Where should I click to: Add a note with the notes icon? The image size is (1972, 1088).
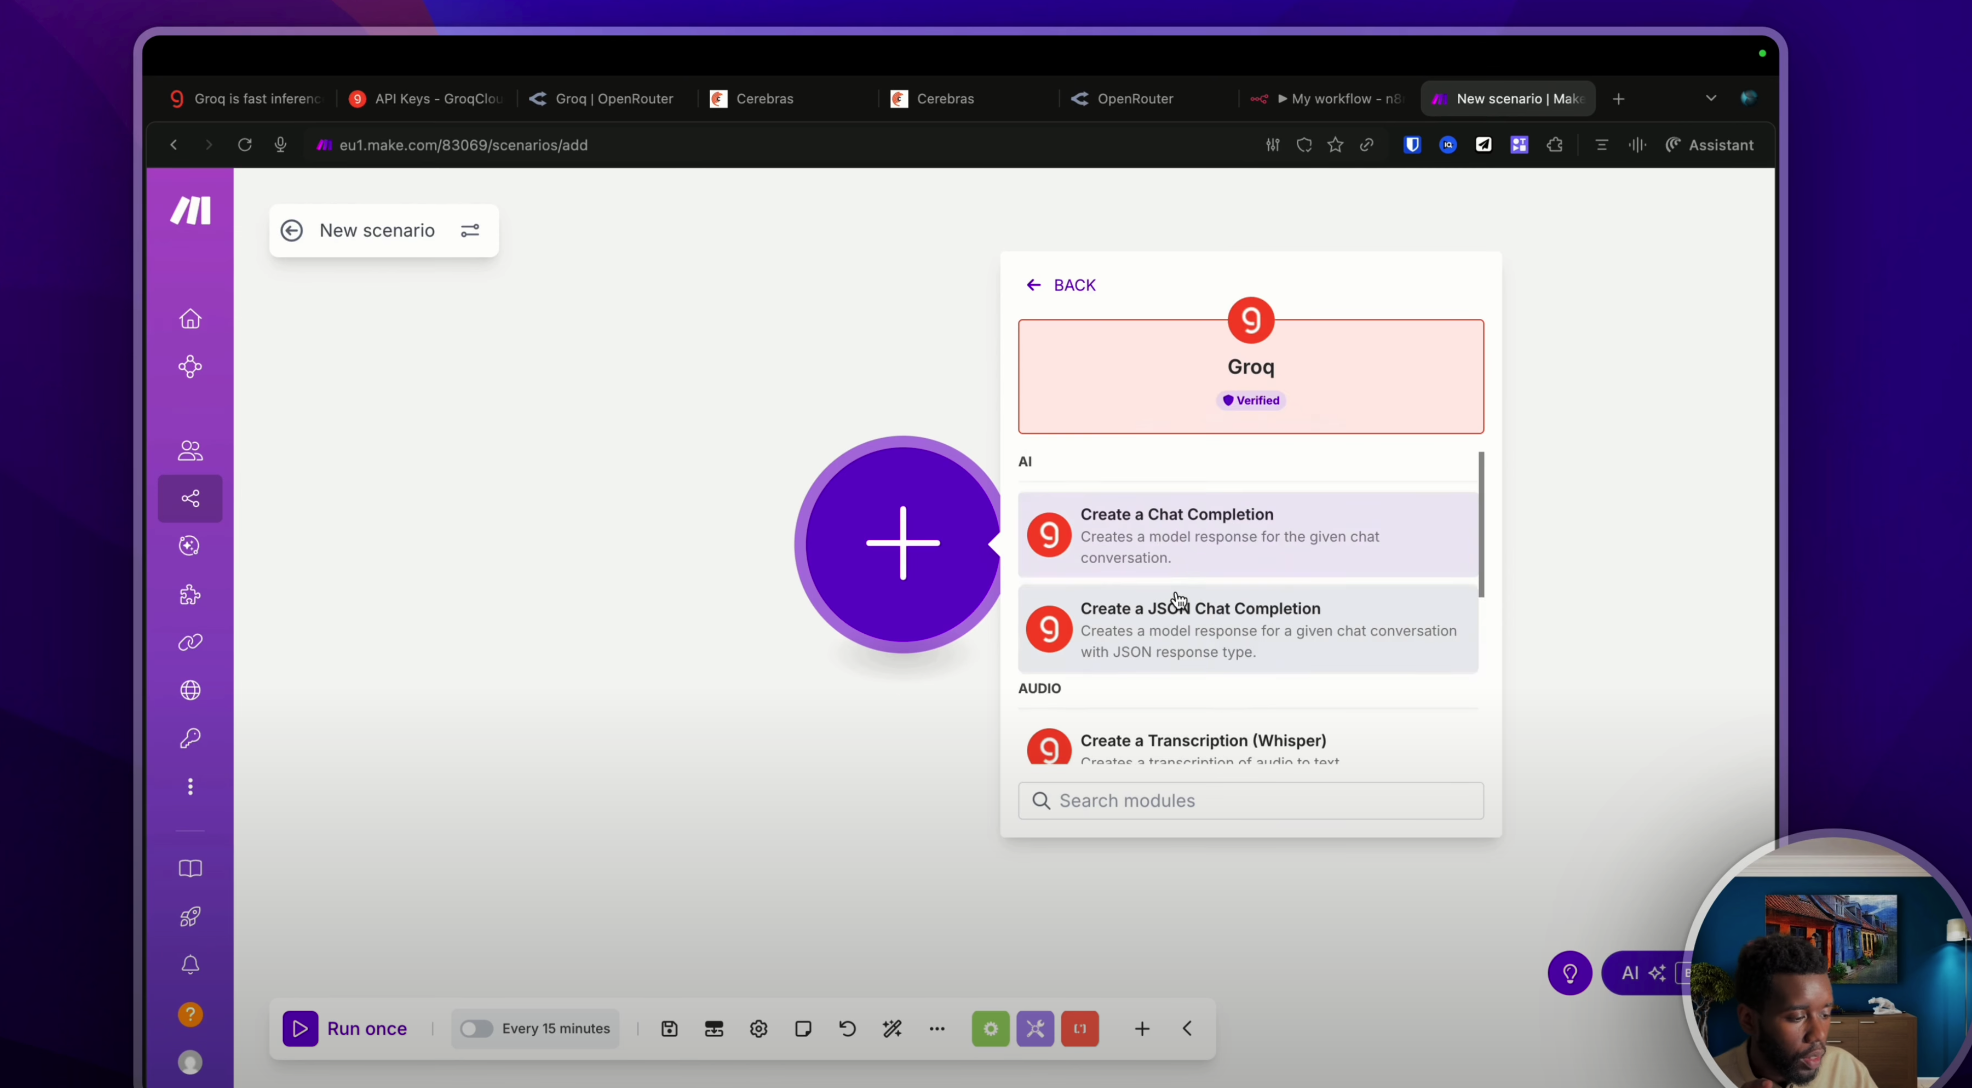coord(803,1028)
